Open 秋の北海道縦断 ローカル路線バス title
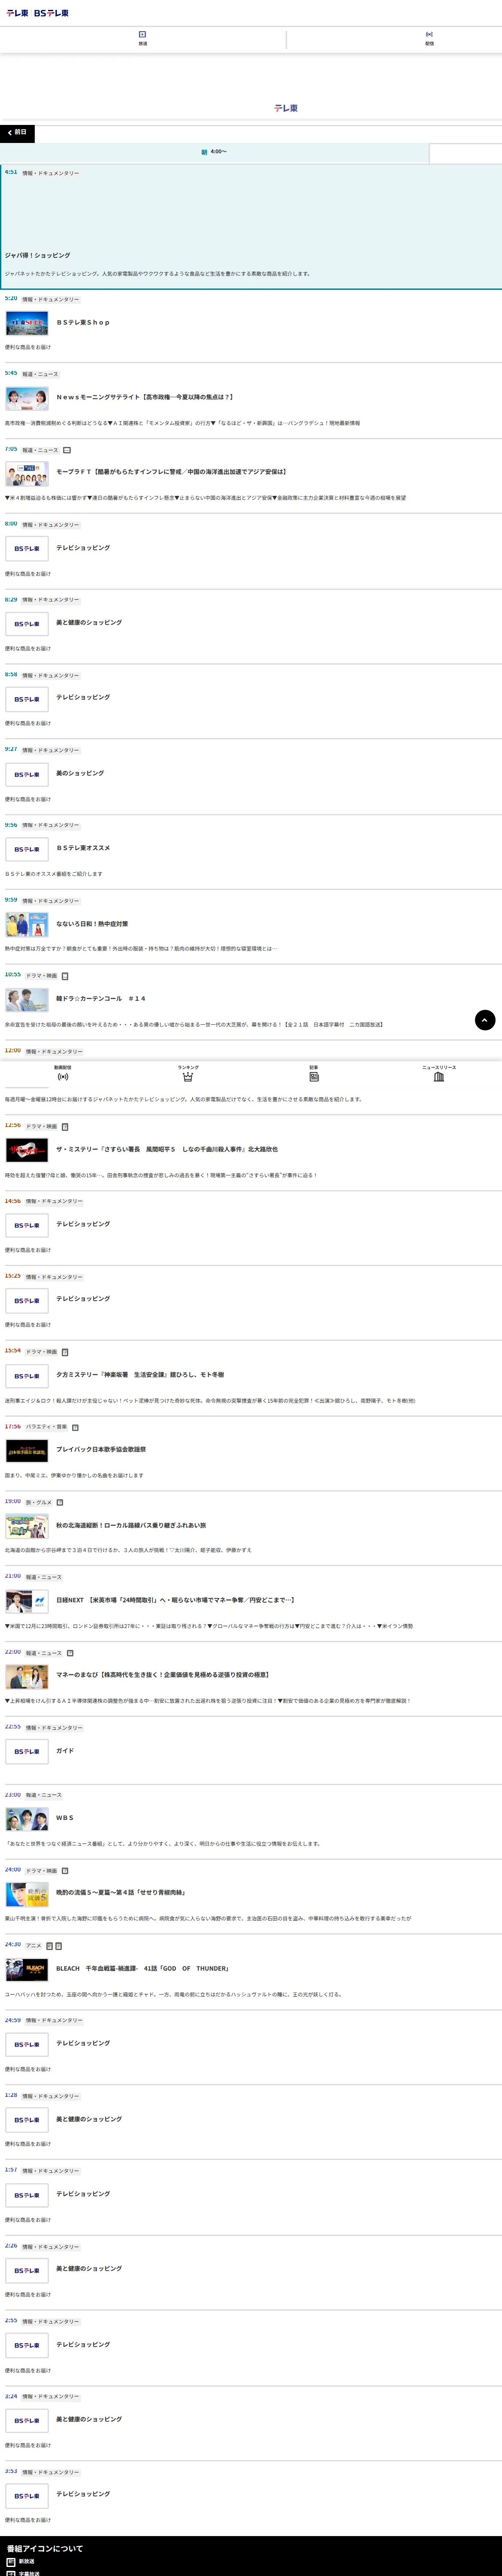 (131, 1525)
